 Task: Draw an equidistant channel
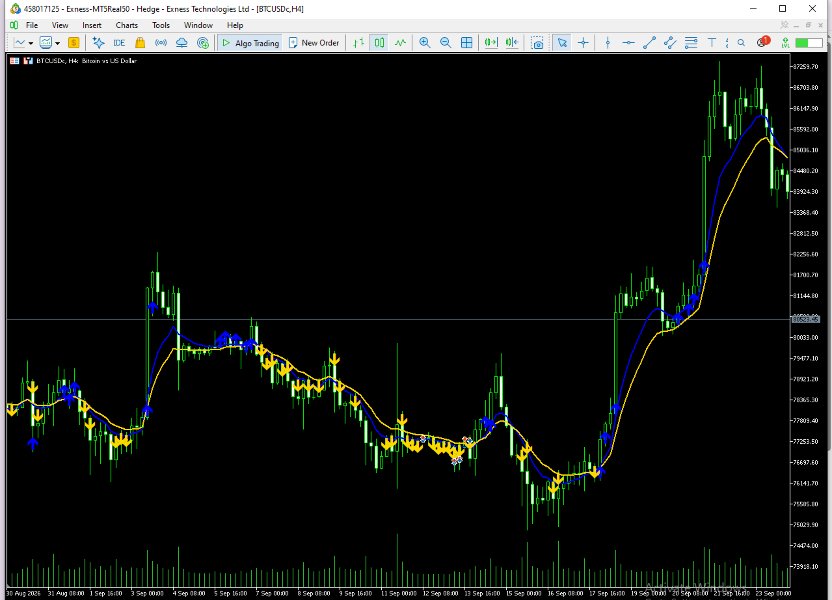(670, 42)
